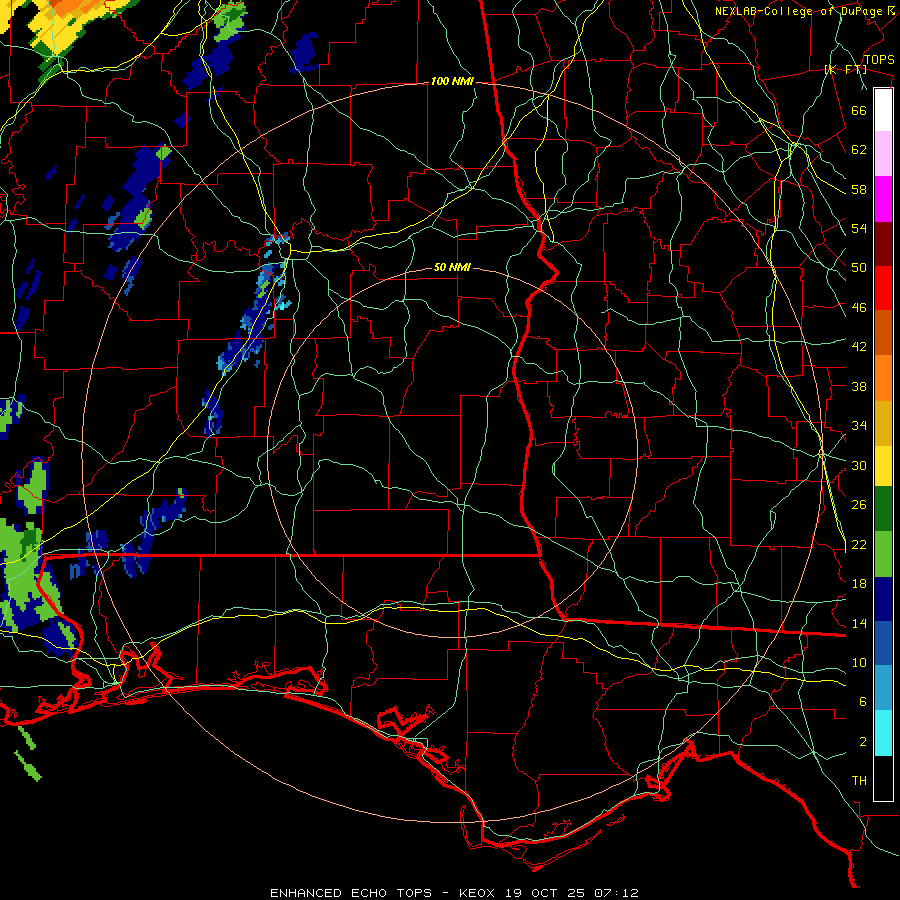Click the "18" legend value
The height and width of the screenshot is (900, 900).
[x=859, y=584]
